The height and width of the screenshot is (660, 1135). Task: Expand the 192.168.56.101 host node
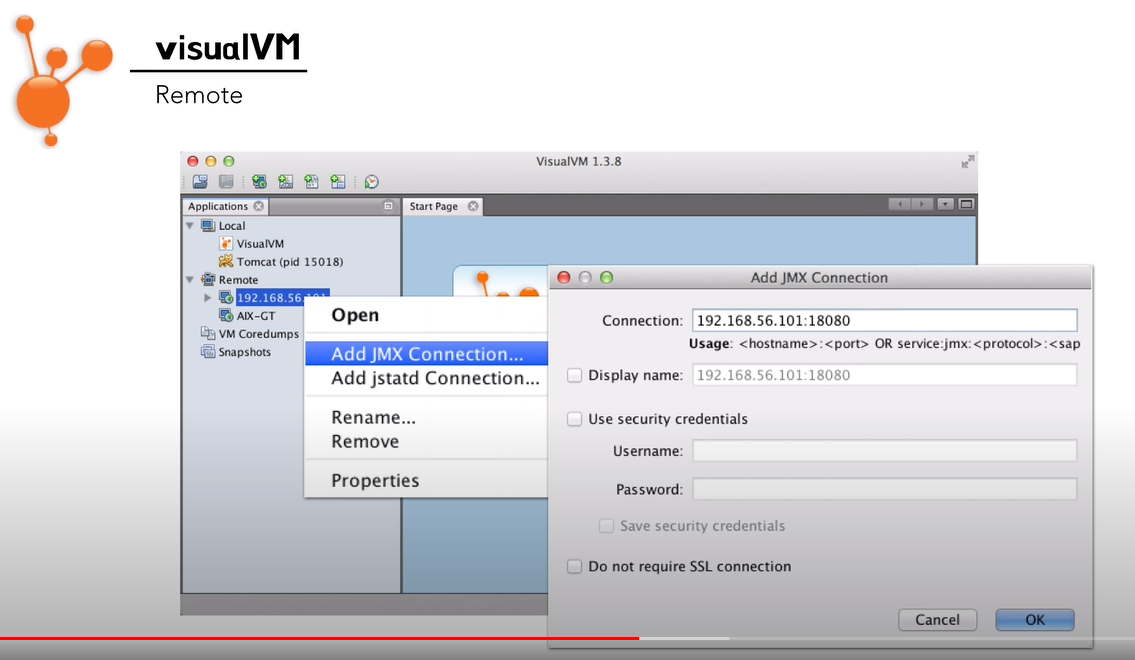pyautogui.click(x=208, y=297)
